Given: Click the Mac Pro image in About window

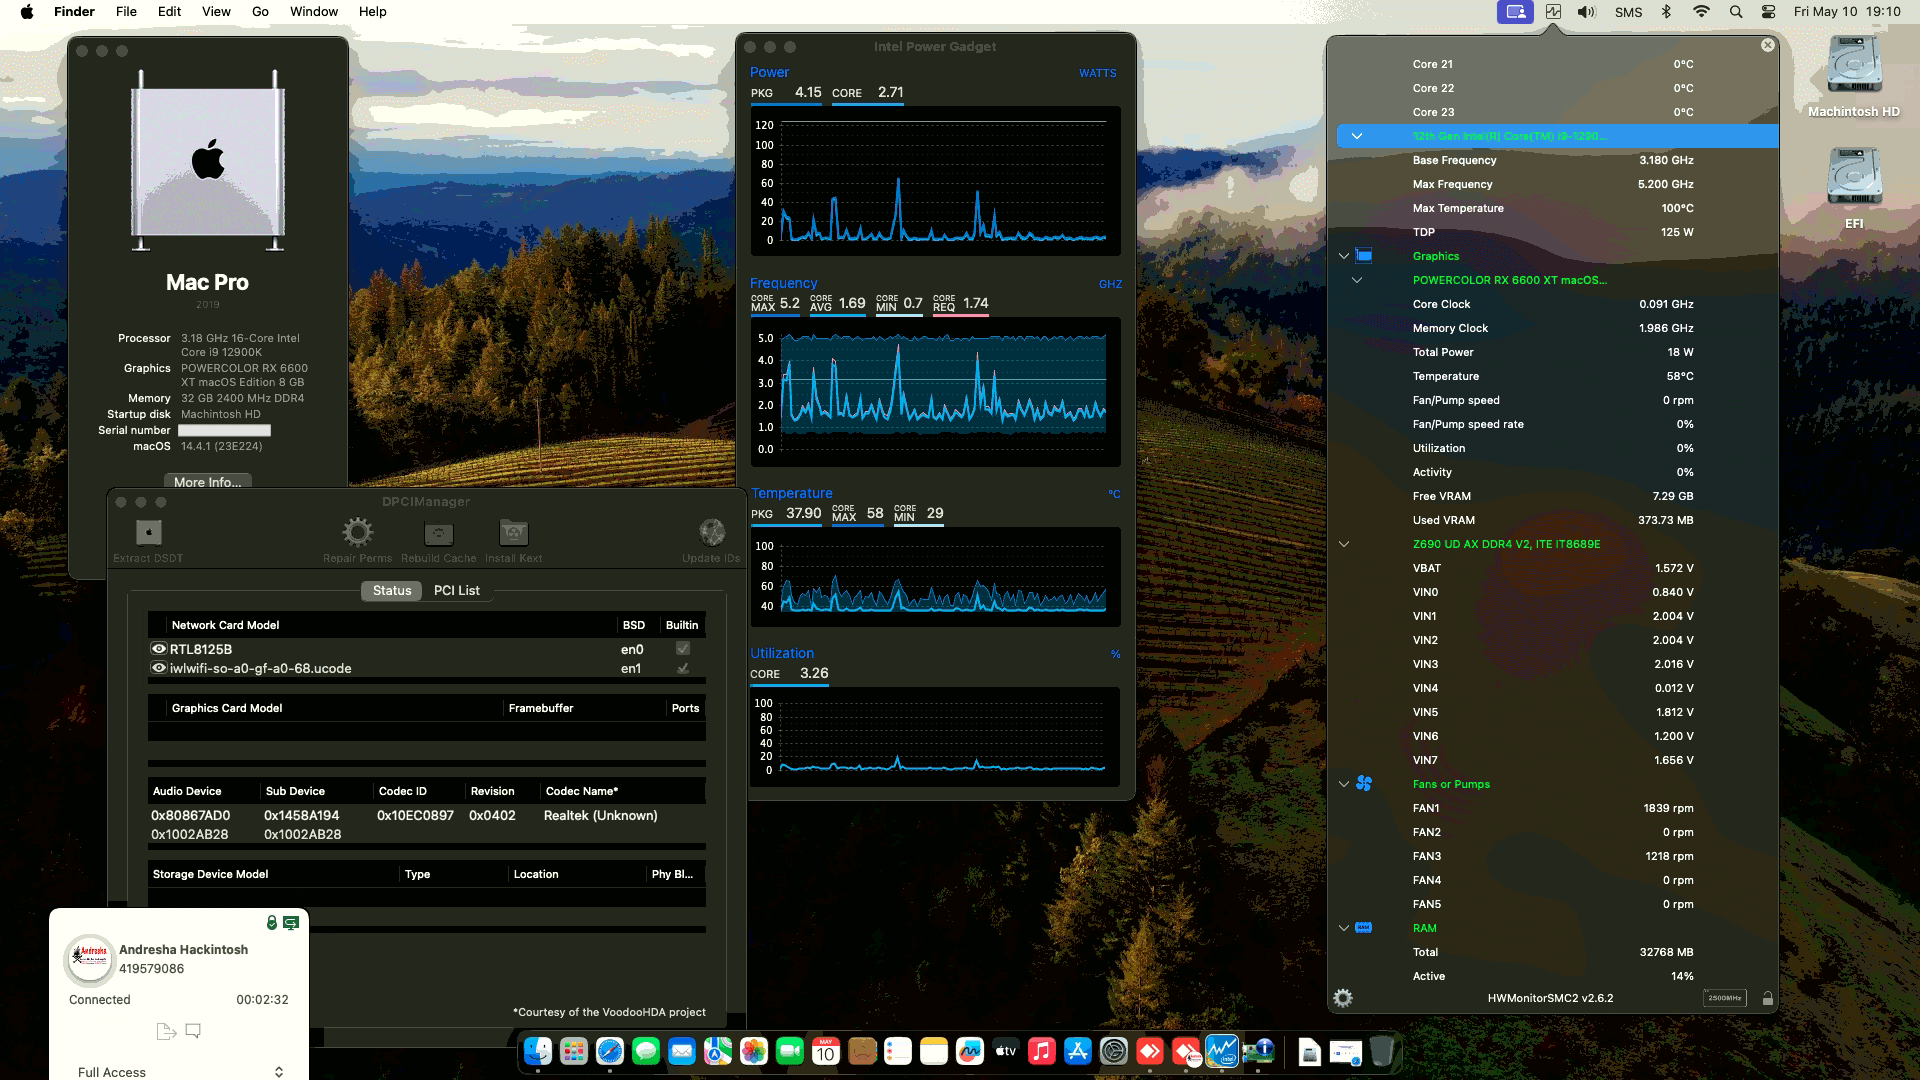Looking at the screenshot, I should click(208, 160).
